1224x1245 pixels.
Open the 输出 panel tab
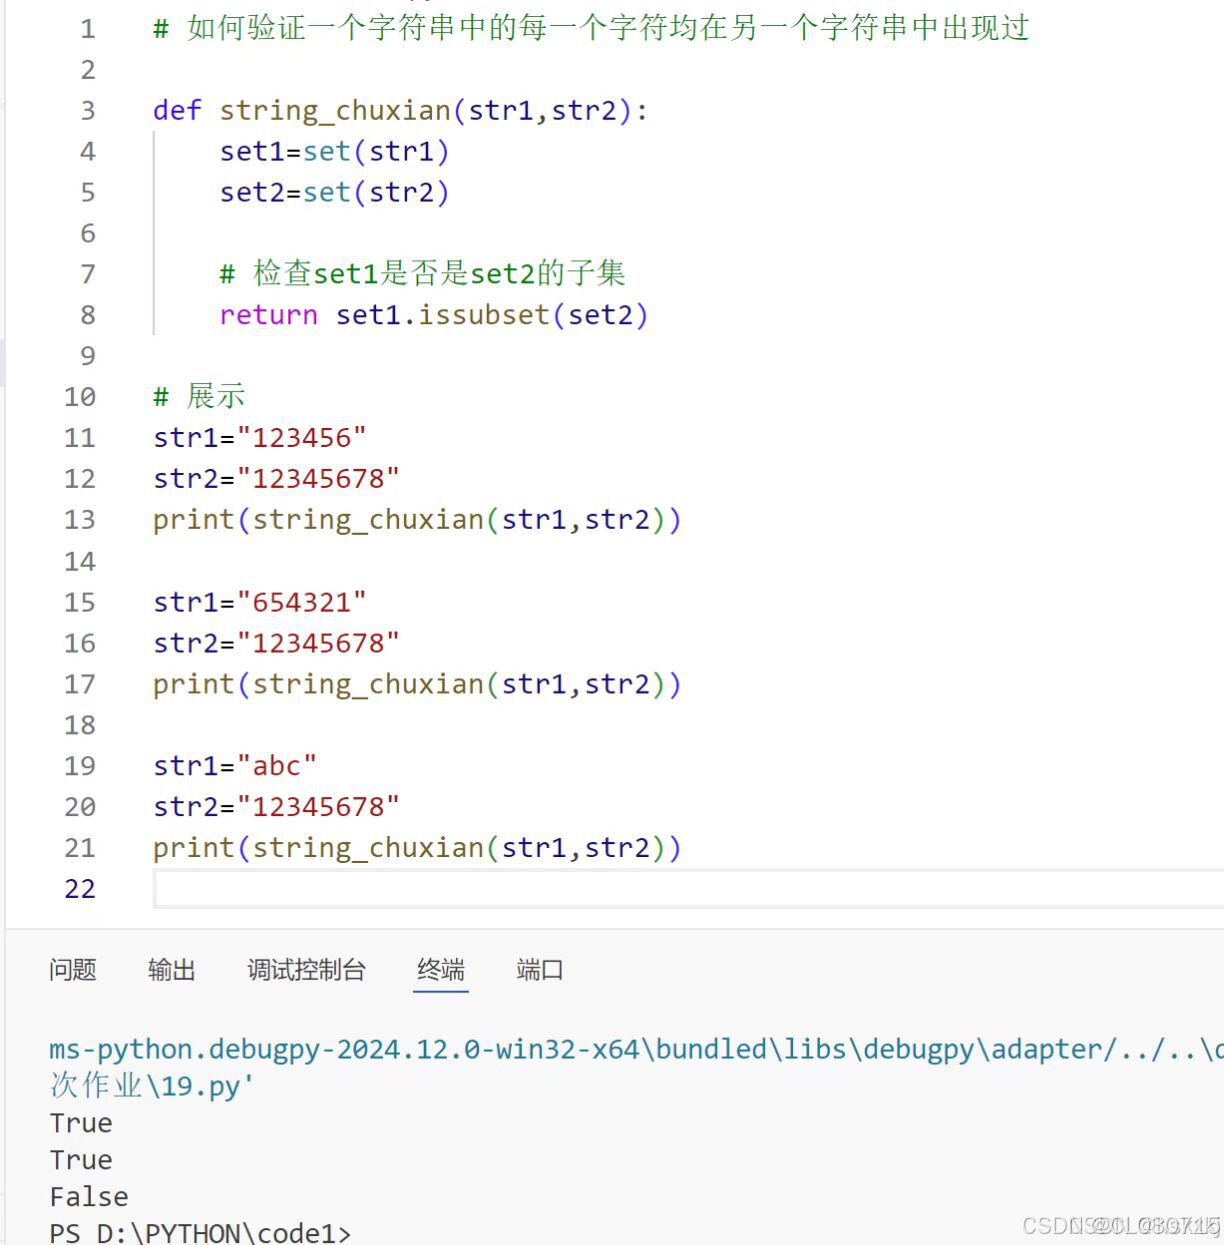click(x=172, y=969)
